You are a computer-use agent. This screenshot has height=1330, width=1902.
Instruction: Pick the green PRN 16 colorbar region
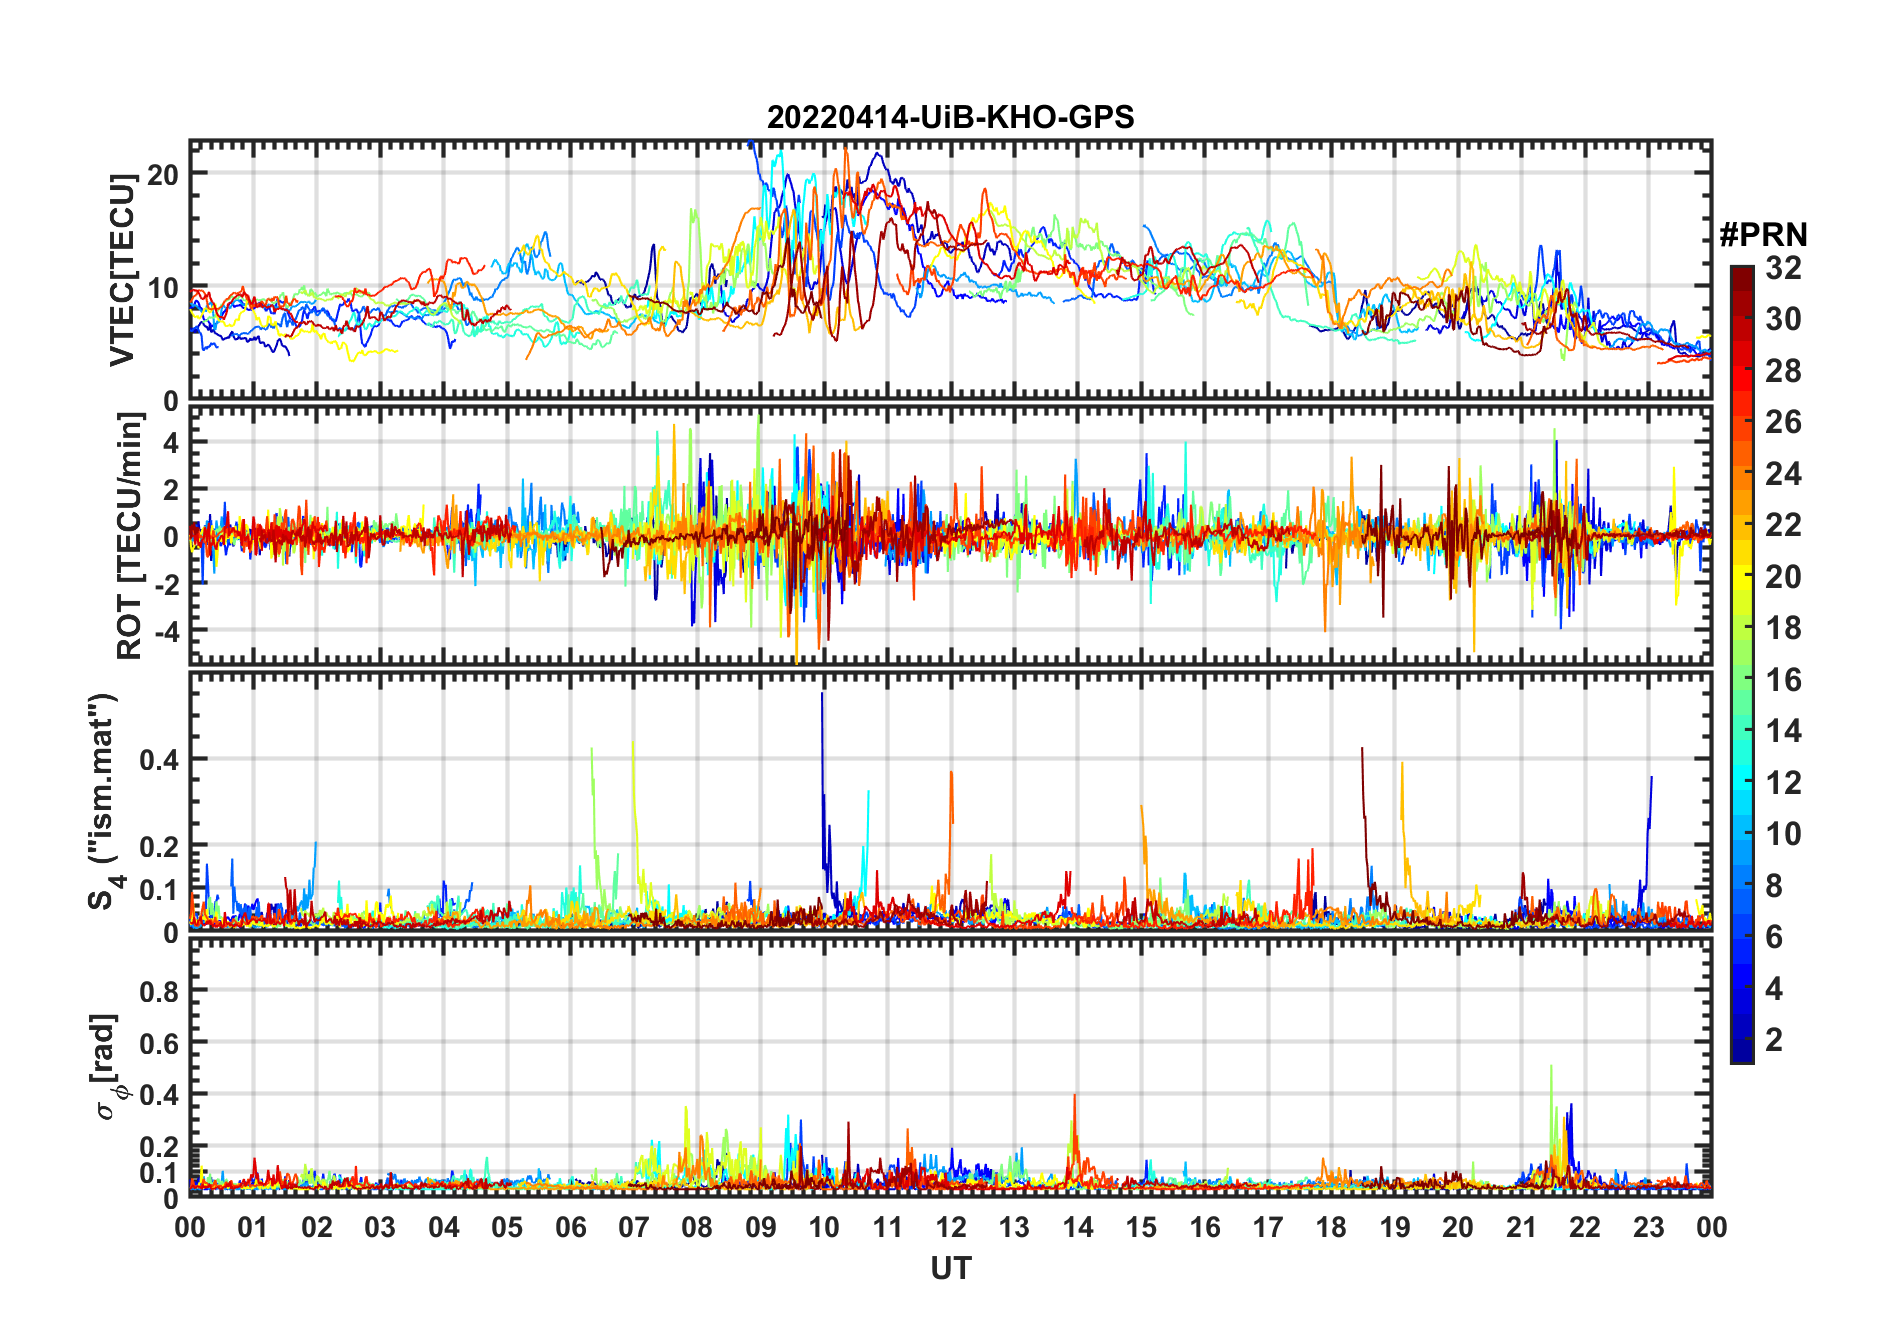(x=1742, y=680)
